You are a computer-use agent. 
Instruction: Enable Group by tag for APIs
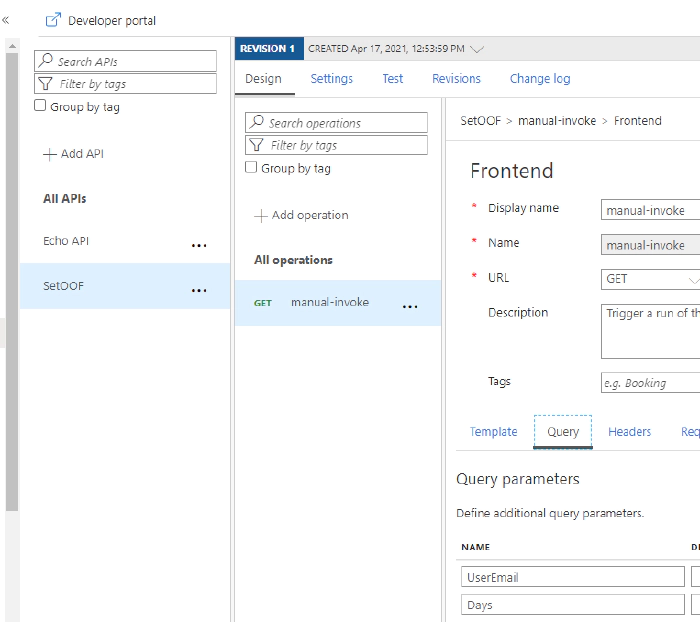click(x=40, y=106)
